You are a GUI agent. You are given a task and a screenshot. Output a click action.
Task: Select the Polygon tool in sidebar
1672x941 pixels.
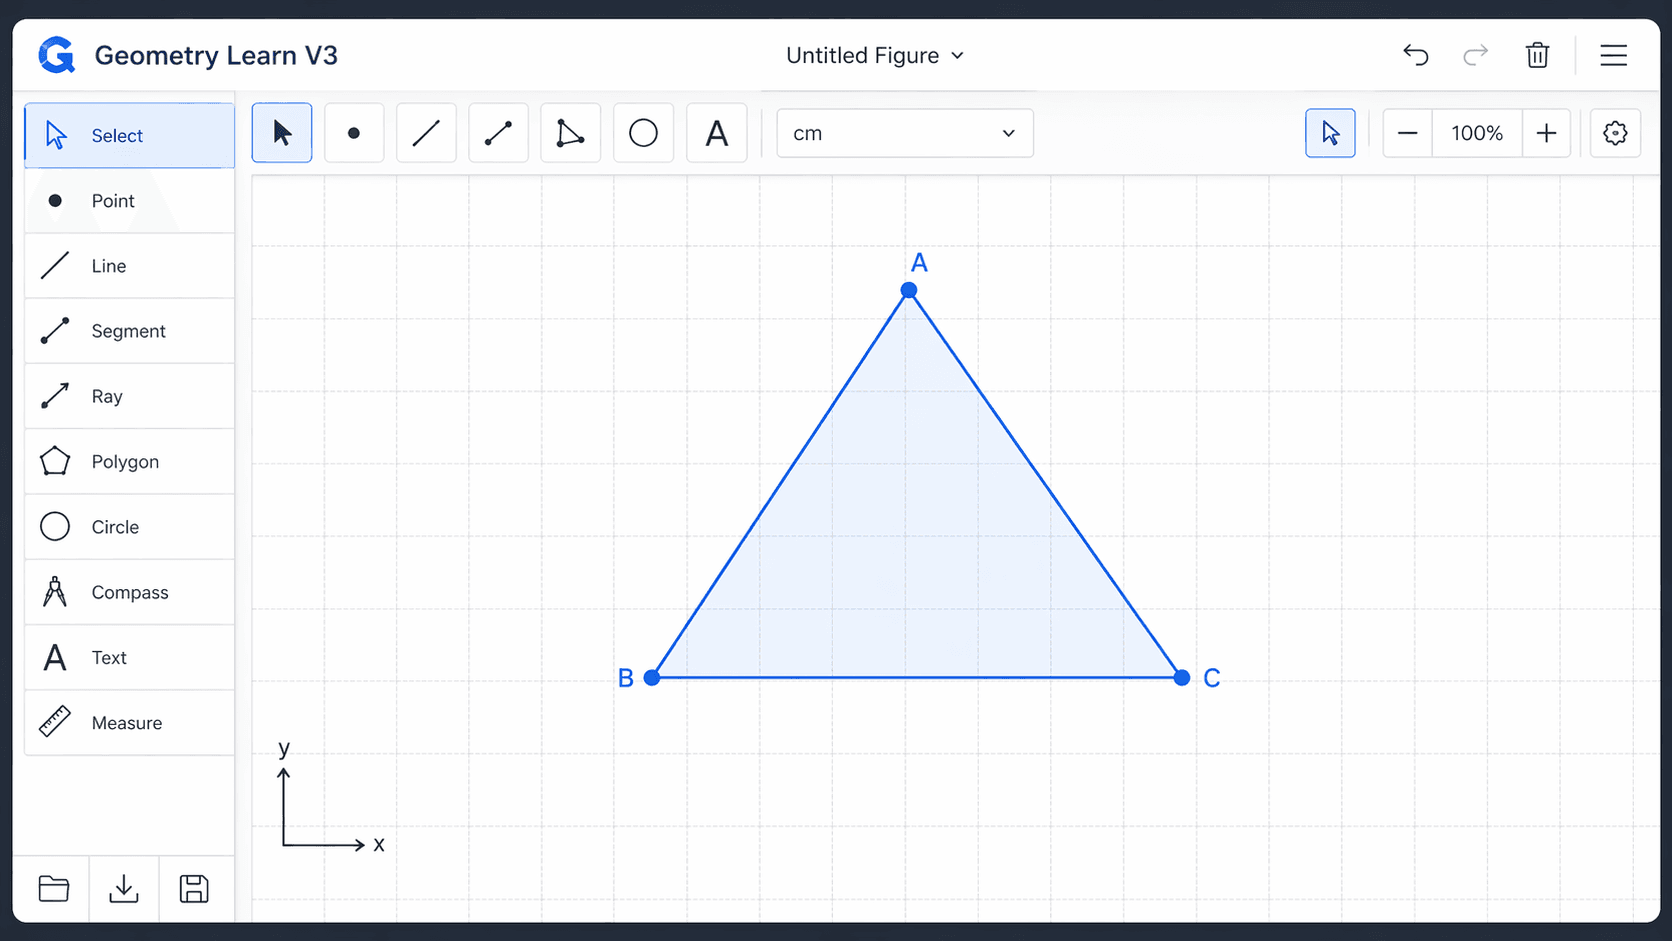(130, 462)
